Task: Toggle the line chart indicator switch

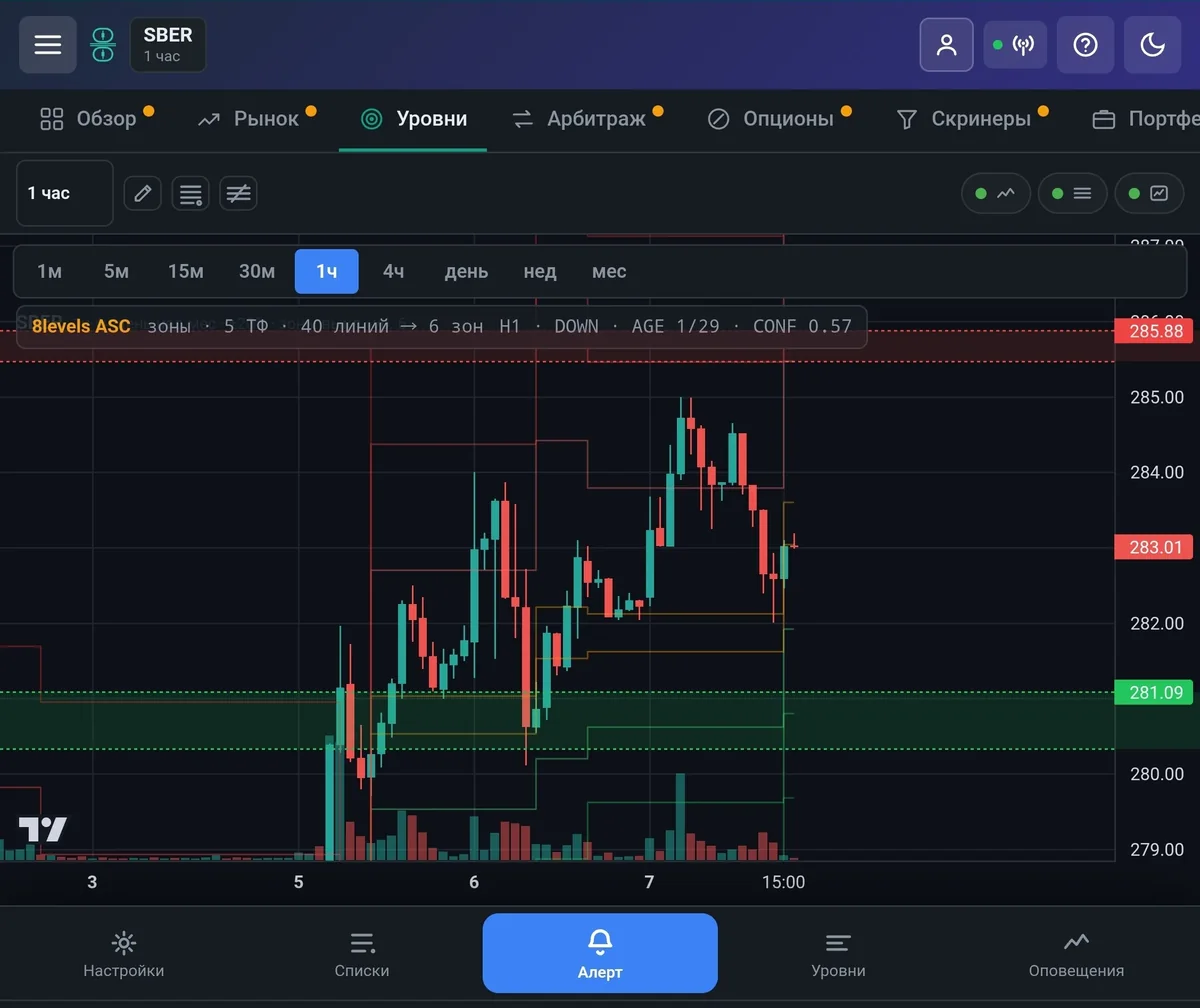Action: [x=996, y=194]
